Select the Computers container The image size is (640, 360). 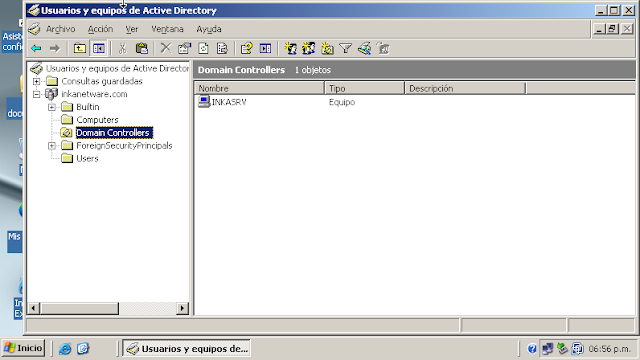97,120
